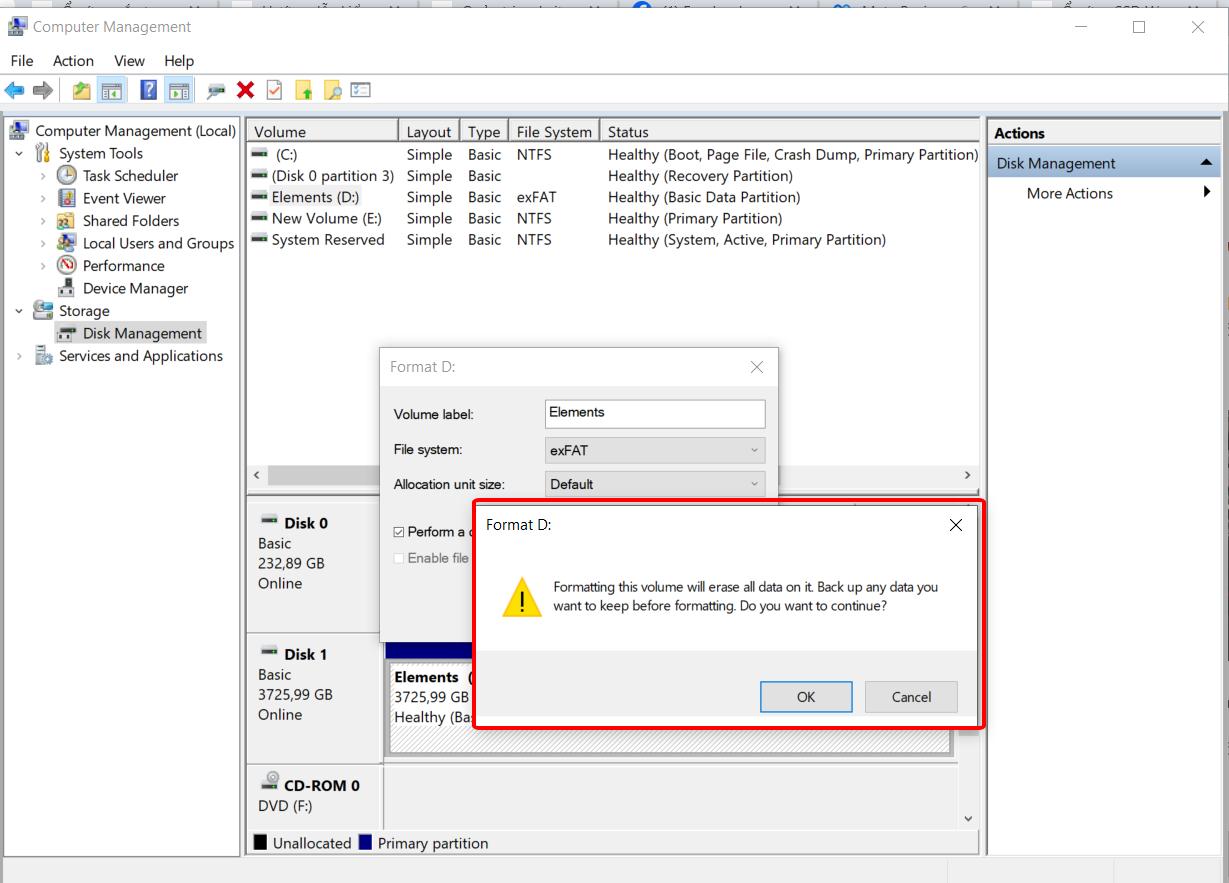This screenshot has height=883, width=1229.
Task: Select Device Manager in the tree
Action: click(x=135, y=288)
